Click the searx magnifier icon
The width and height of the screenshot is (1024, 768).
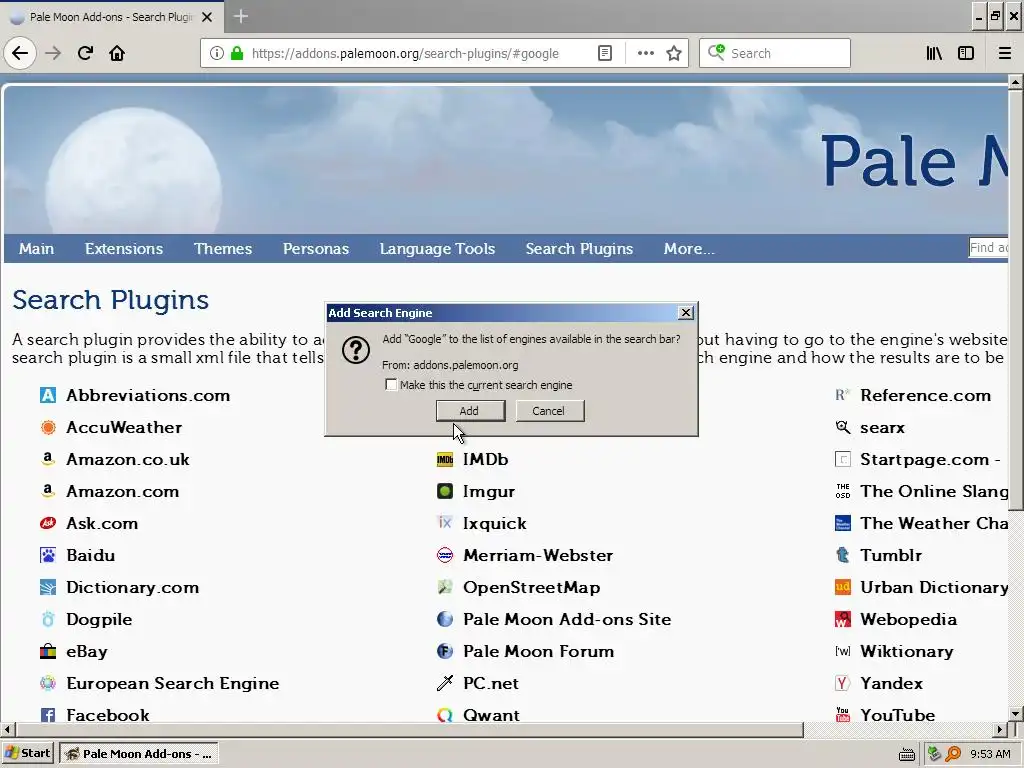(x=842, y=427)
